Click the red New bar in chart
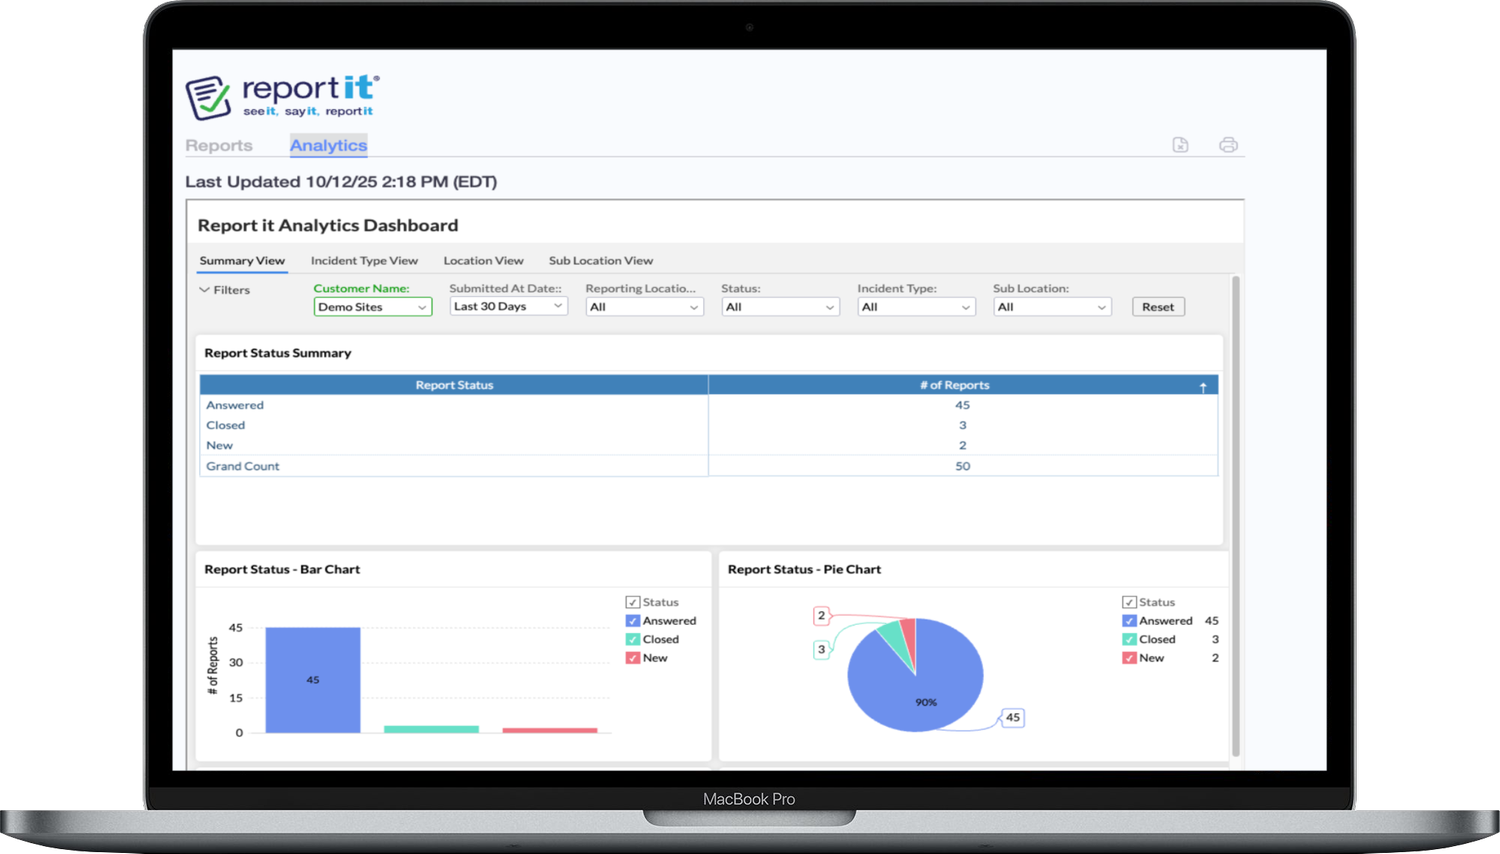Image resolution: width=1500 pixels, height=854 pixels. coord(550,730)
